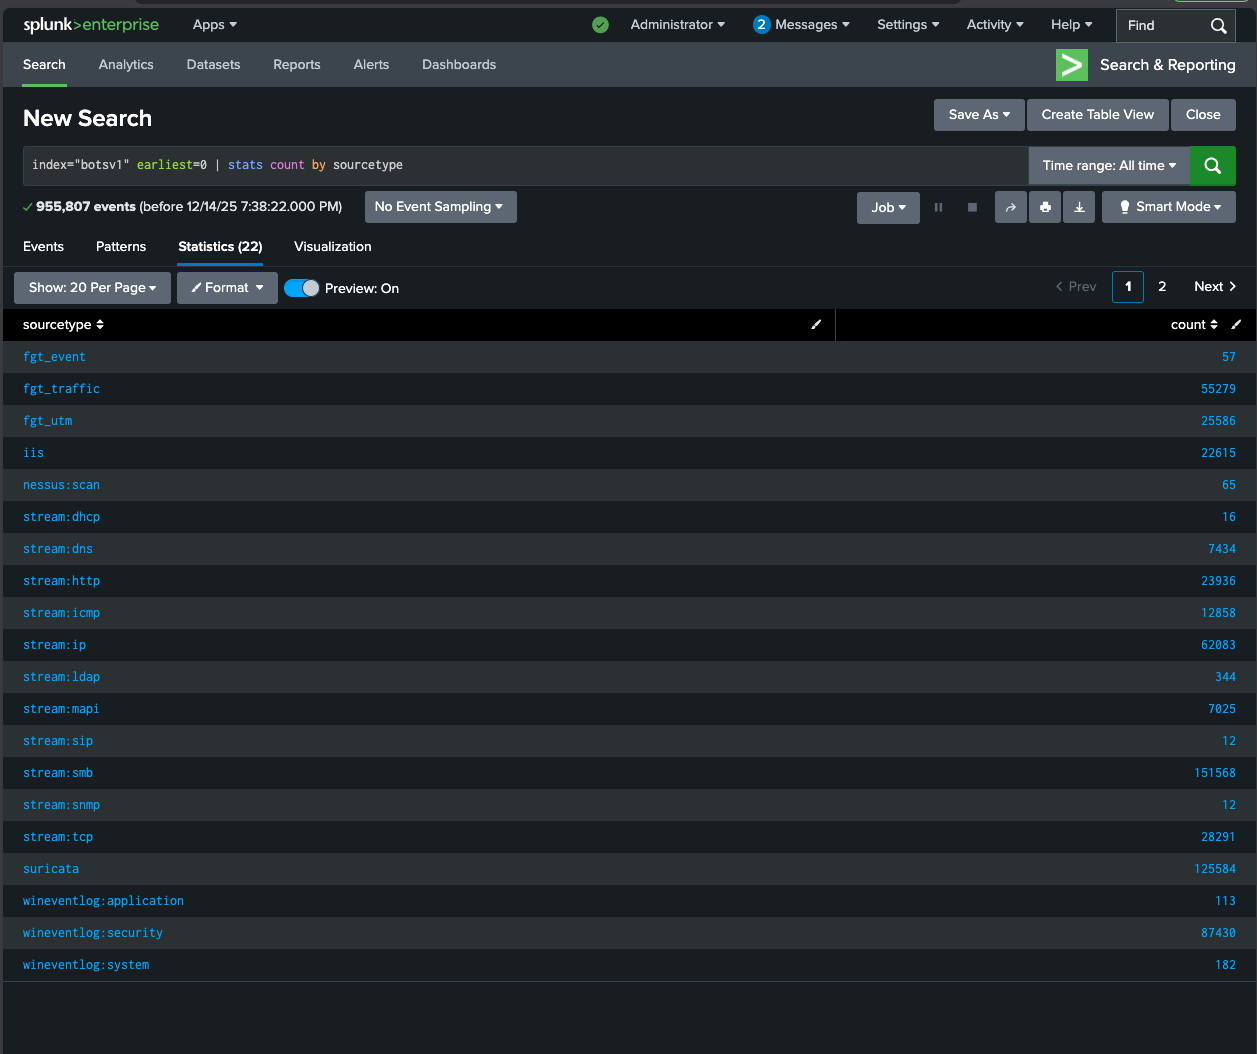Screen dimensions: 1257x1054
Task: Open the Settings dropdown
Action: point(908,25)
